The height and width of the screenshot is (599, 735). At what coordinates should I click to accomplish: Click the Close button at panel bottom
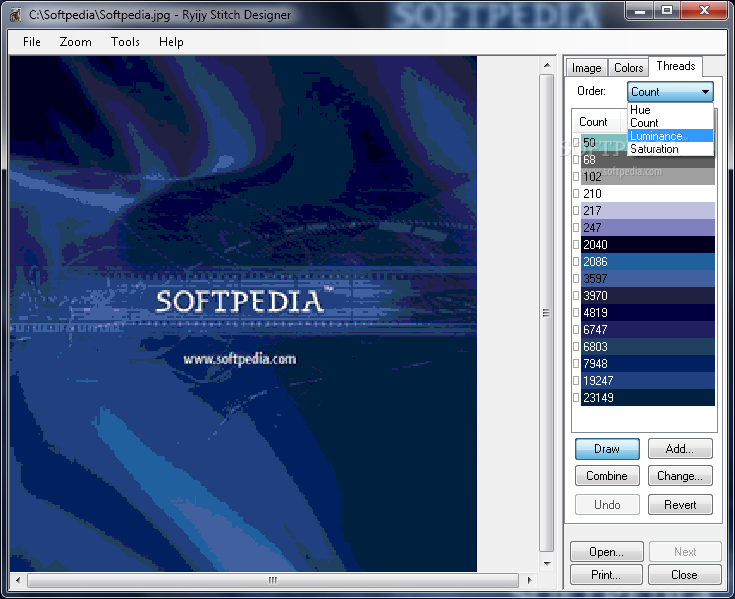(684, 575)
